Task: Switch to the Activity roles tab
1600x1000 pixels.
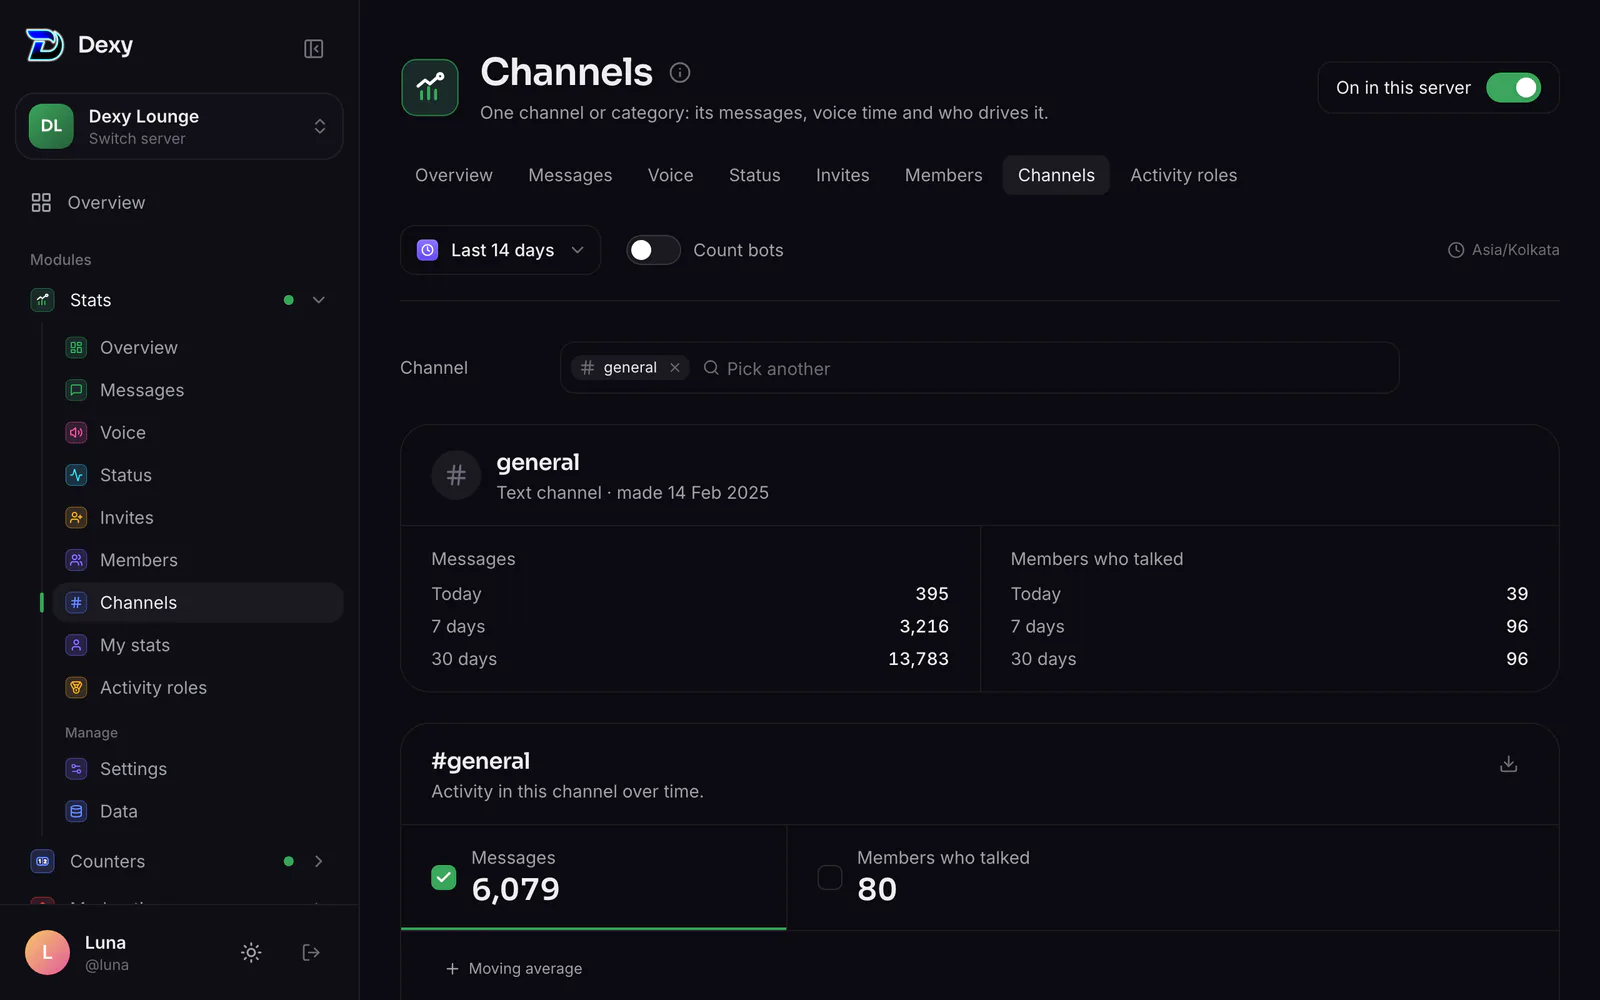Action: click(x=1184, y=175)
